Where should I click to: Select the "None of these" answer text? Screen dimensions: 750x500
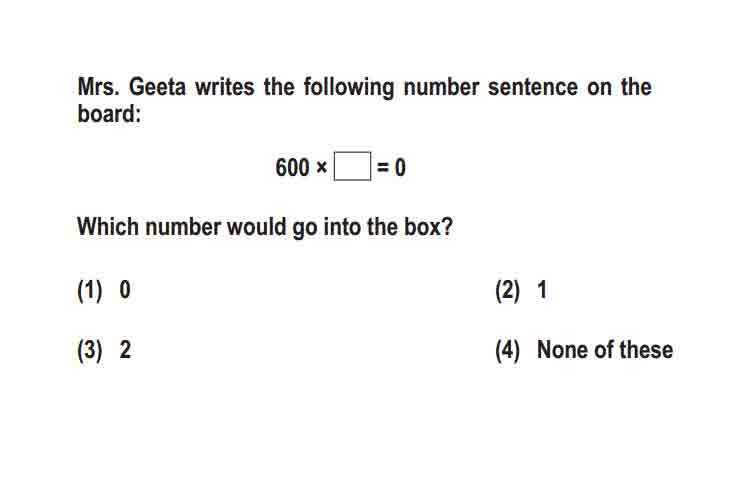tap(605, 350)
